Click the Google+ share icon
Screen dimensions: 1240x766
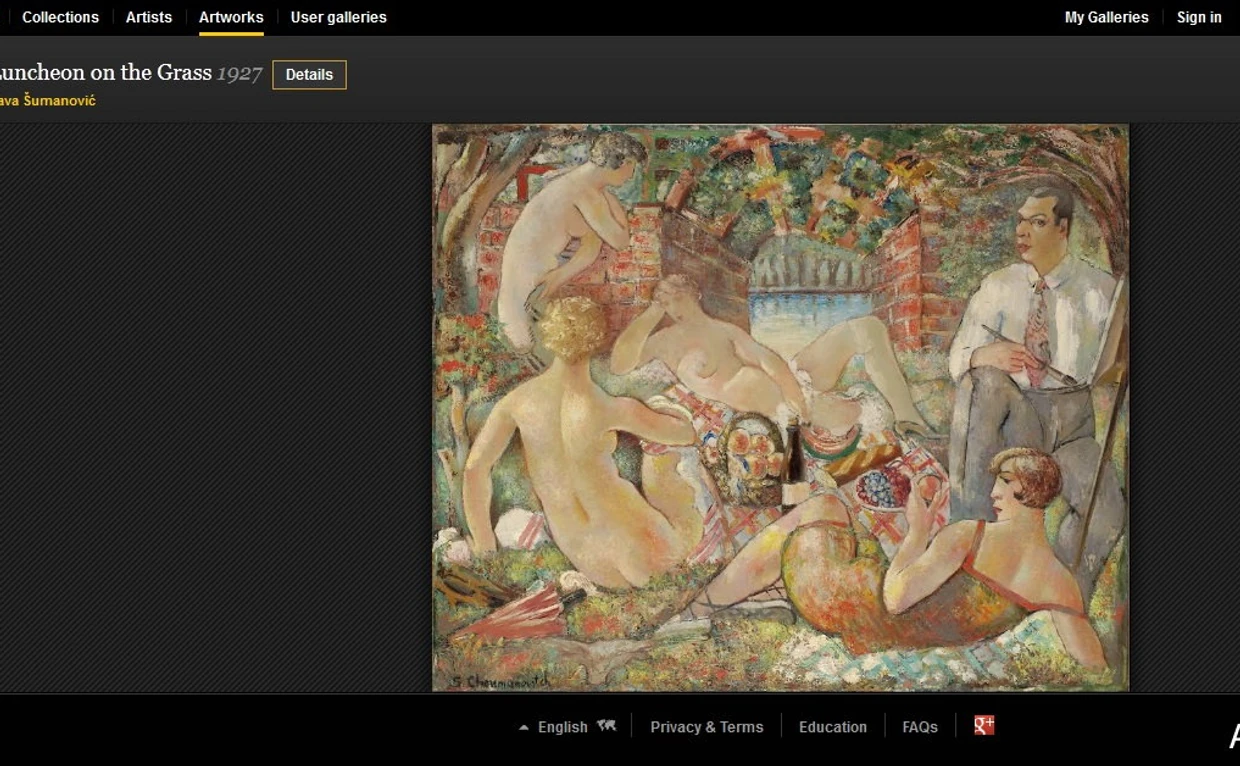point(984,726)
